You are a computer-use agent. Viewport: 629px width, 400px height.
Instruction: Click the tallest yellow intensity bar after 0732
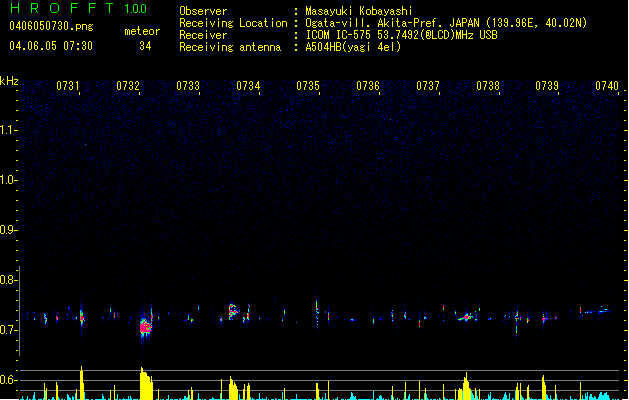[x=146, y=384]
